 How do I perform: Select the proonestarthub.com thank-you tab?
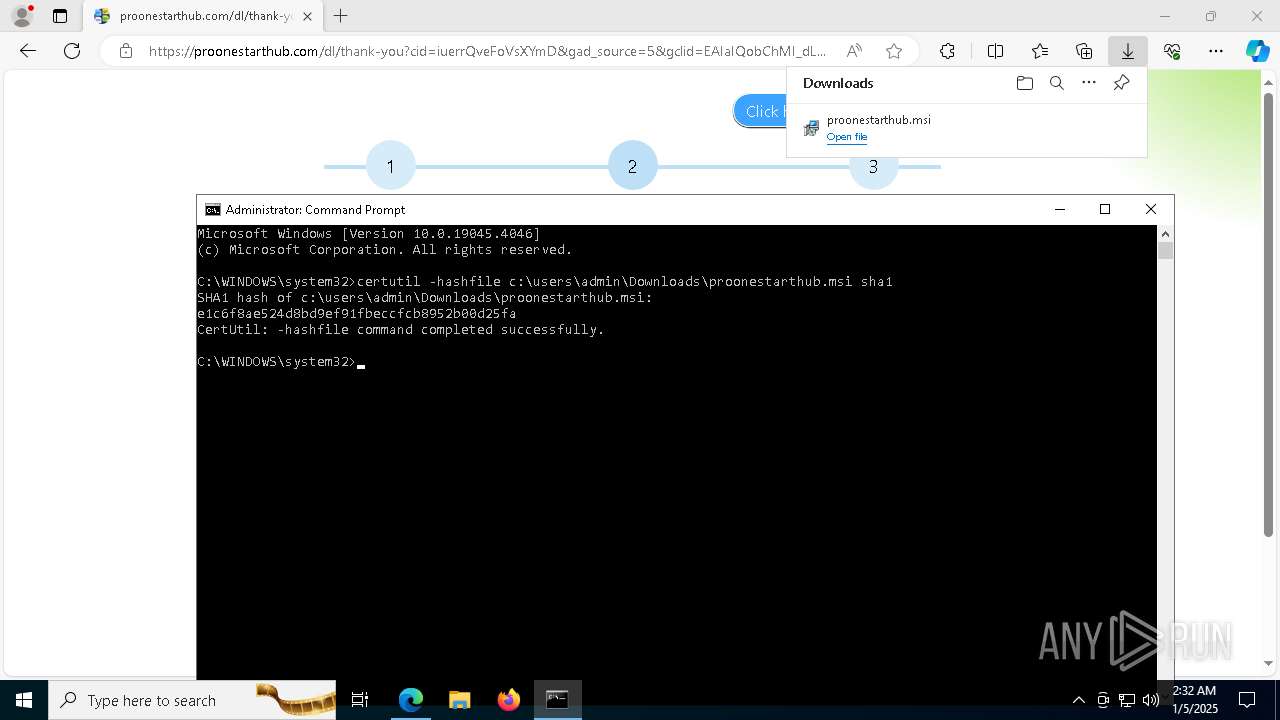pyautogui.click(x=203, y=16)
